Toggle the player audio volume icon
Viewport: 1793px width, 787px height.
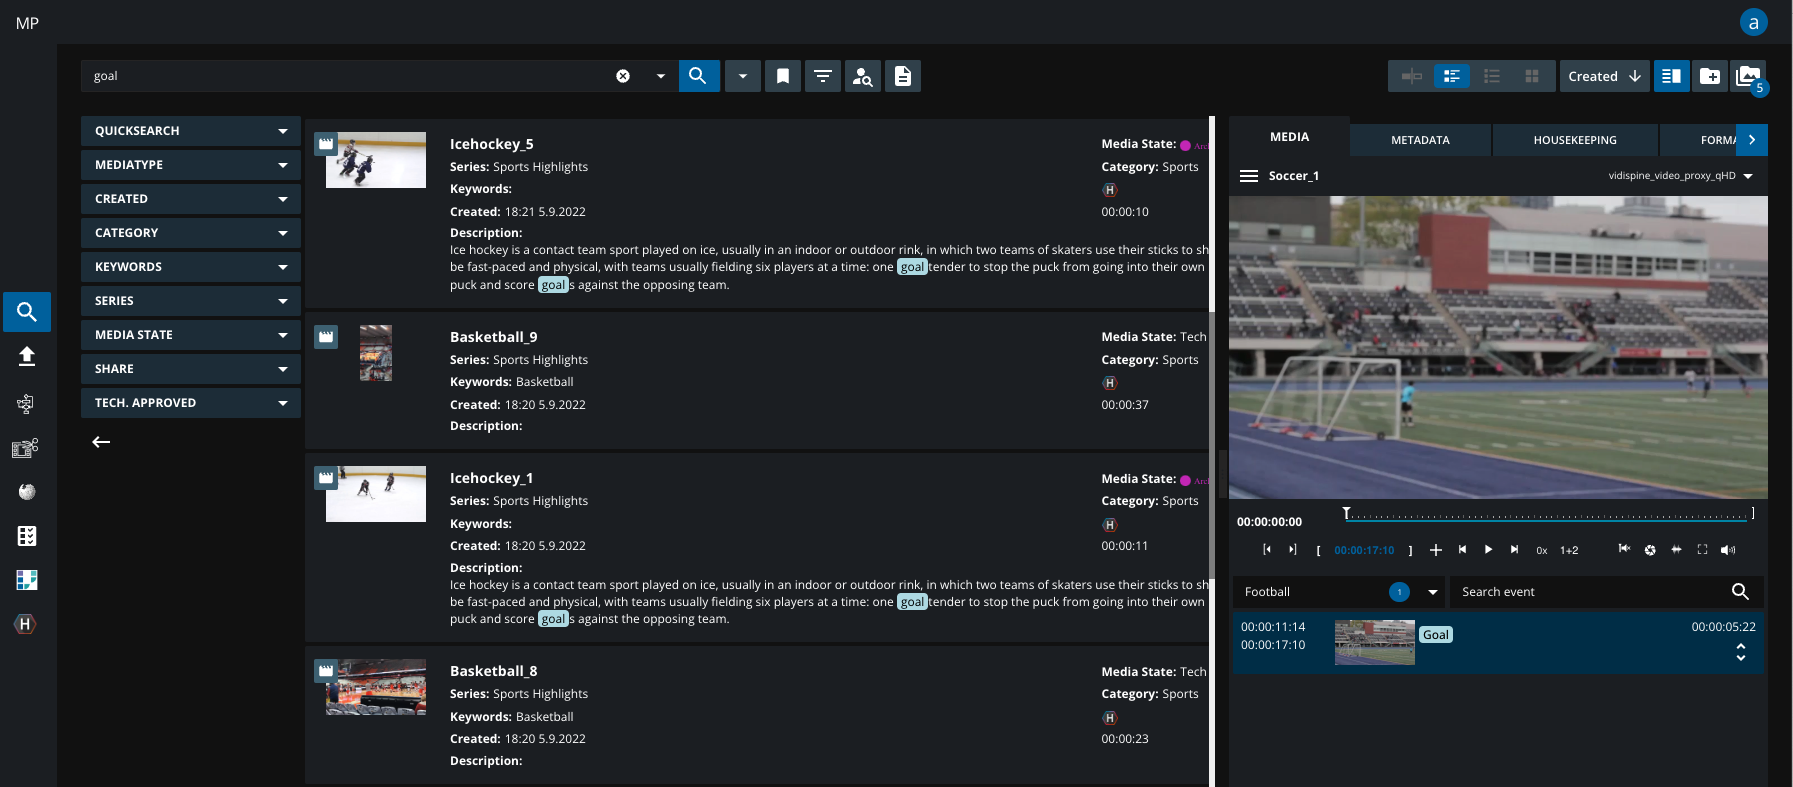coord(1728,550)
